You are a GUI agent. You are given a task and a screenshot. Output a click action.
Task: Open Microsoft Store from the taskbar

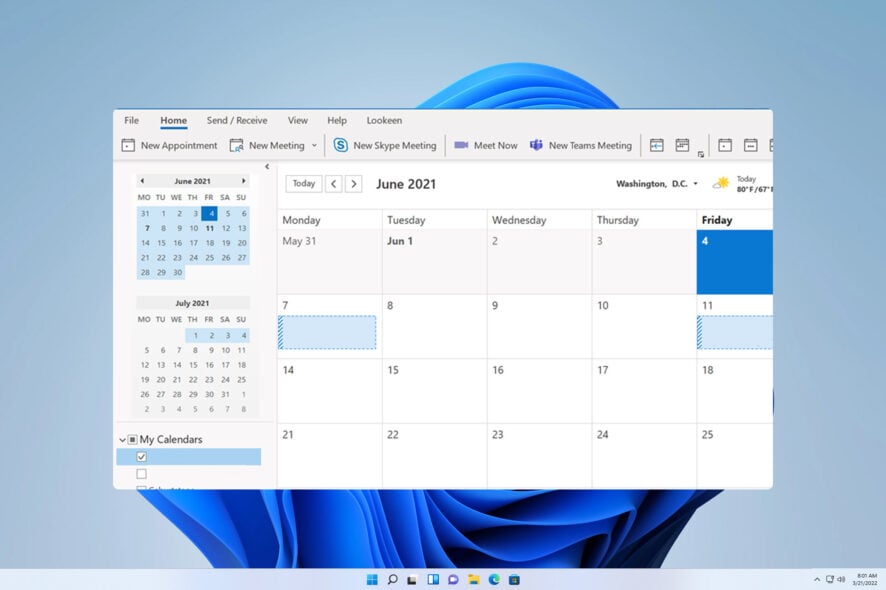pyautogui.click(x=514, y=579)
